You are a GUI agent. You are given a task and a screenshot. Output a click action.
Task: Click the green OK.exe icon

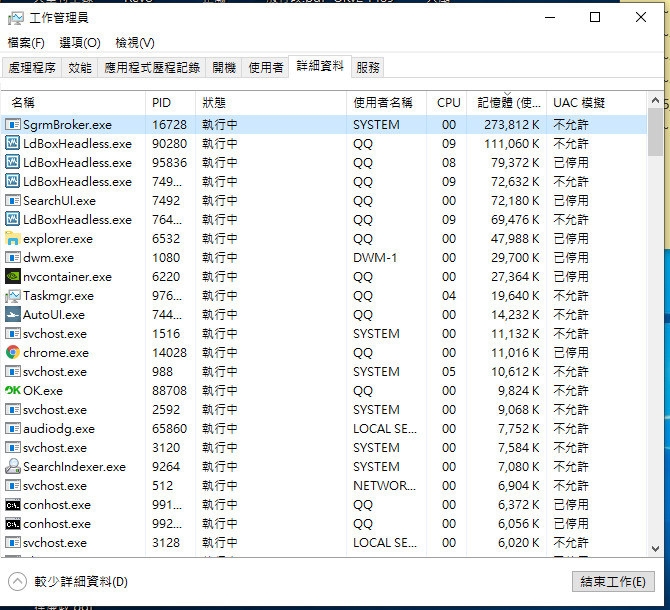(x=12, y=390)
